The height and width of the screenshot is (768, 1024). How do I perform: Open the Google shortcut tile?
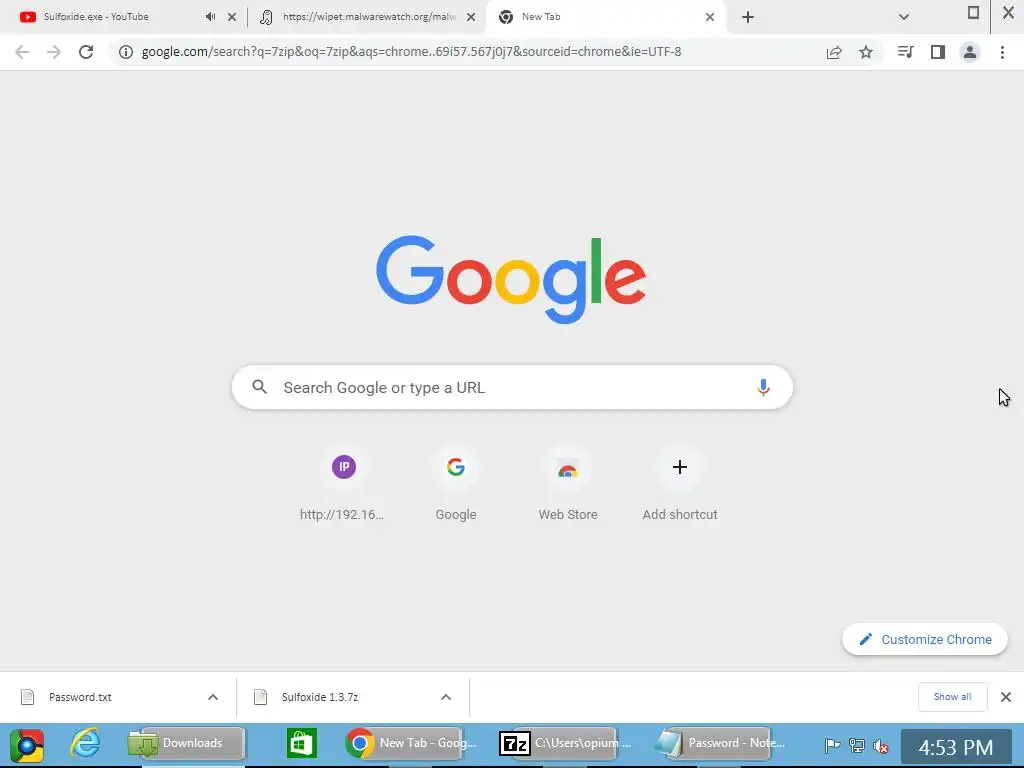coord(456,485)
